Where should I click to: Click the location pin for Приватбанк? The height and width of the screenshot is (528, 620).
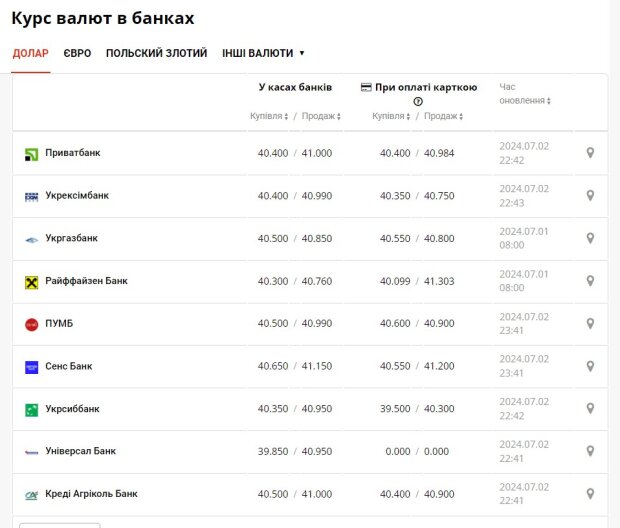(590, 153)
